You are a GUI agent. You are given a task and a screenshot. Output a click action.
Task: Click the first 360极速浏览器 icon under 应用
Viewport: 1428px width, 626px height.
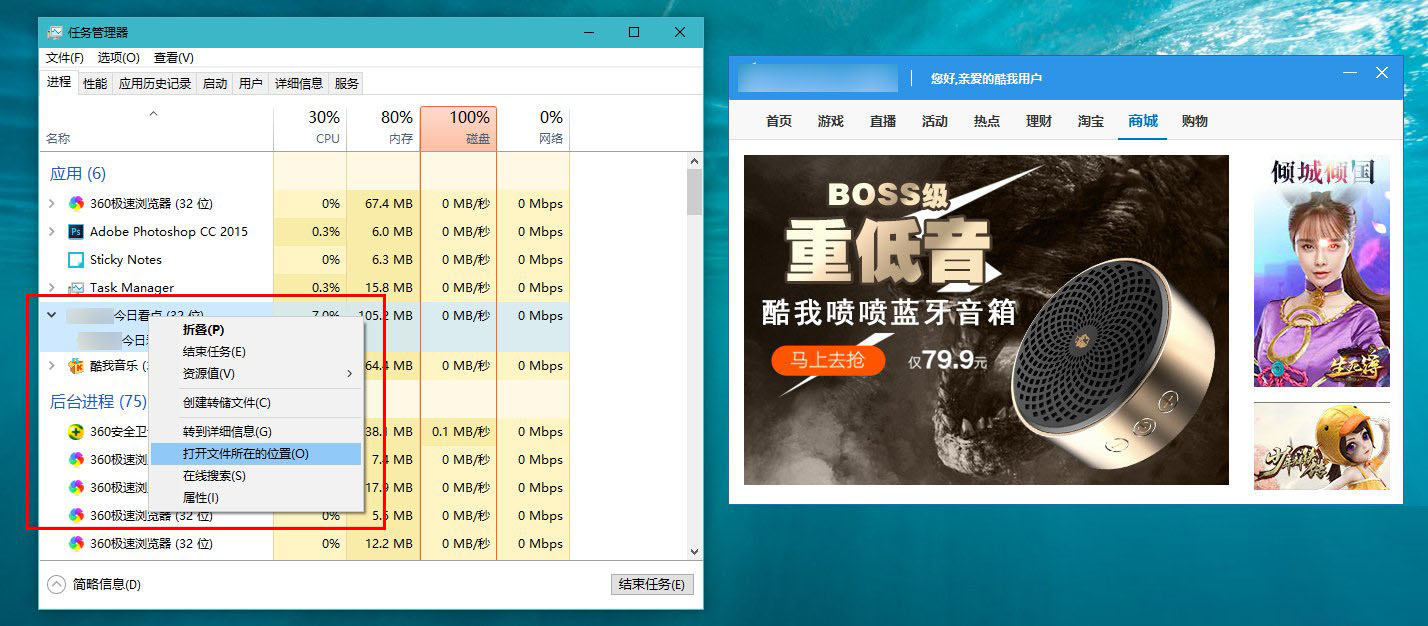point(75,204)
